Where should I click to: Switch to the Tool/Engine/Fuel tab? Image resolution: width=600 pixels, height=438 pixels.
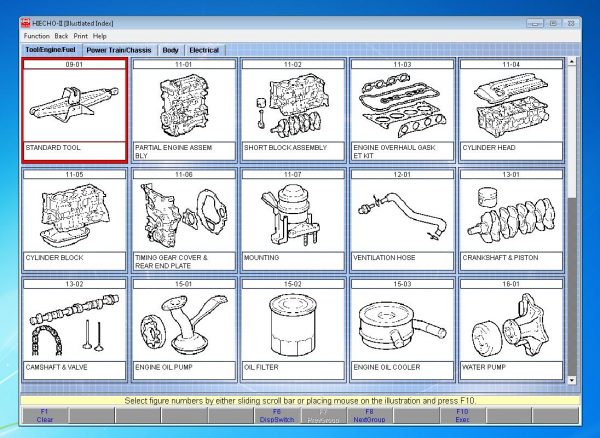pos(51,50)
